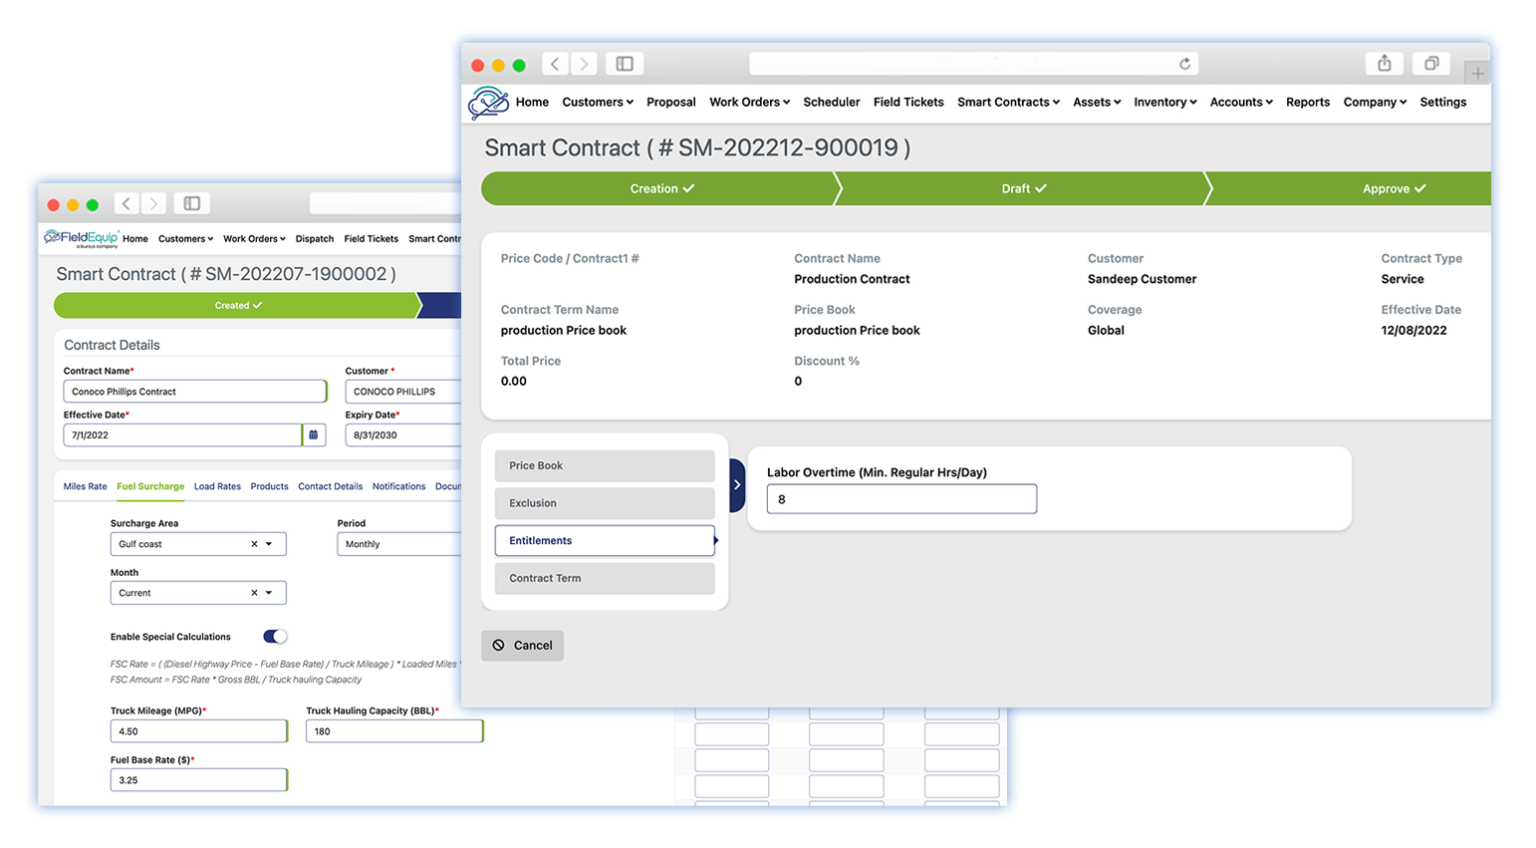Click the tab overview icon at top right
The height and width of the screenshot is (848, 1536).
[1431, 62]
